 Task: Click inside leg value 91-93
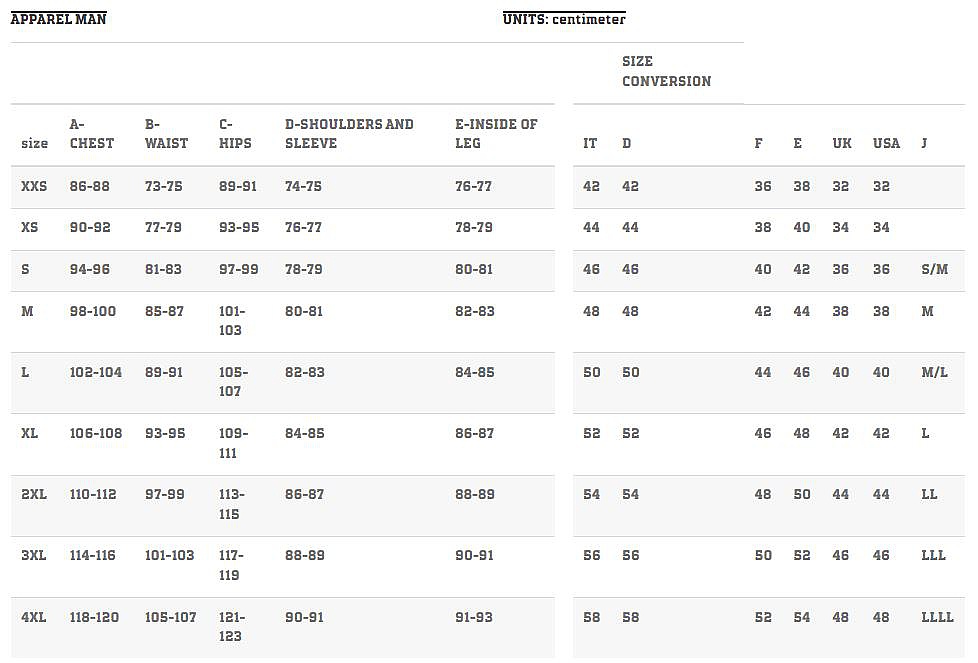474,617
